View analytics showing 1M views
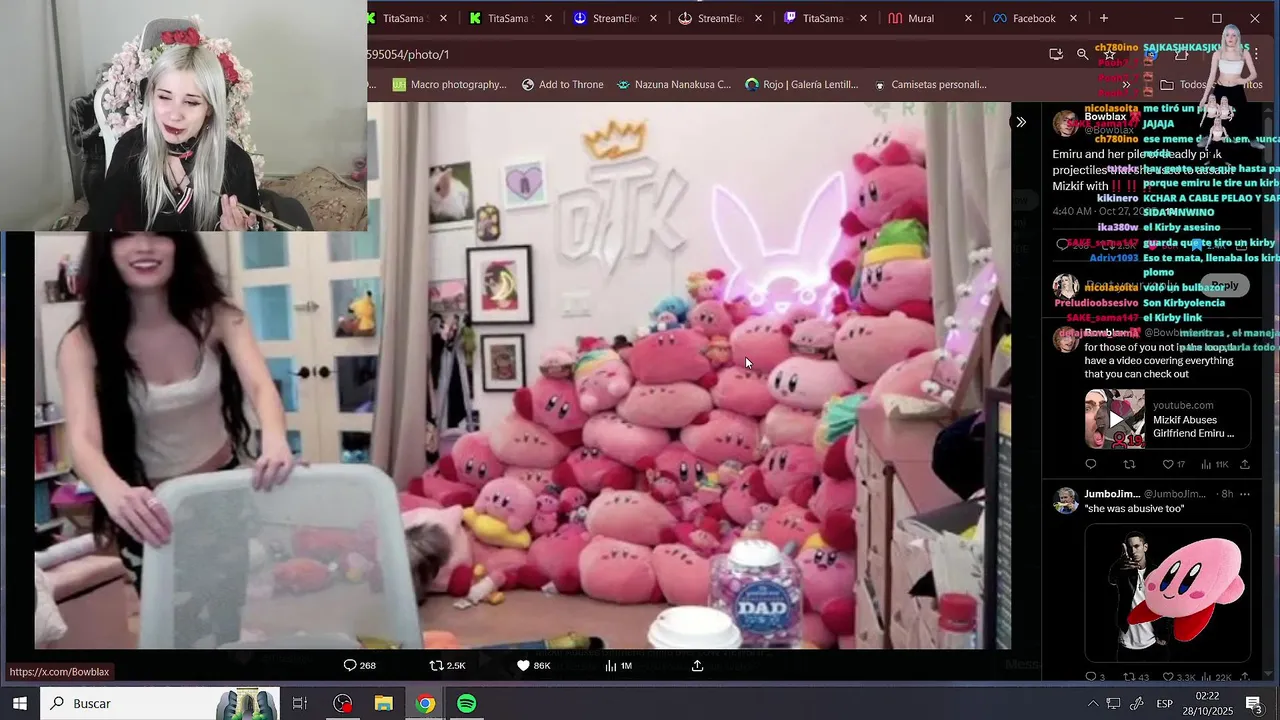Viewport: 1280px width, 720px height. [619, 665]
